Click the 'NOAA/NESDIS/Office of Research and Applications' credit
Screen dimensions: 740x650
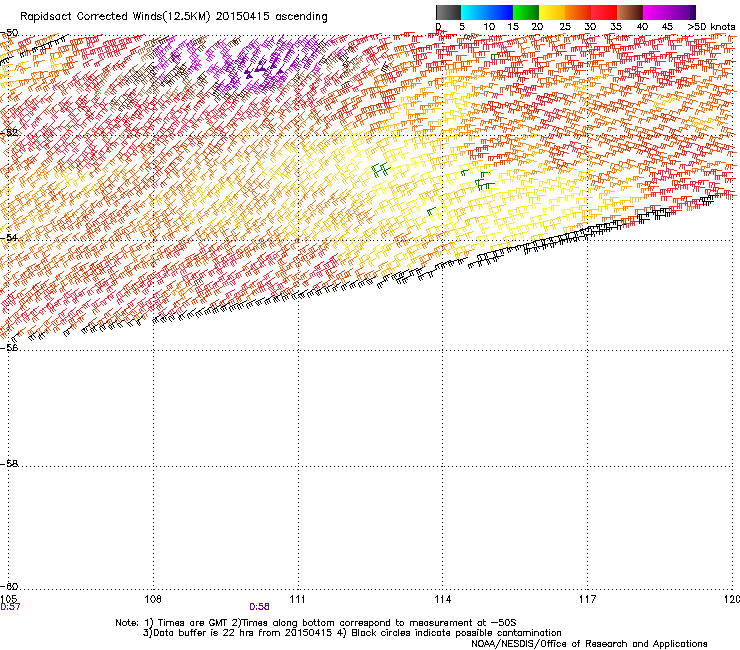point(589,644)
